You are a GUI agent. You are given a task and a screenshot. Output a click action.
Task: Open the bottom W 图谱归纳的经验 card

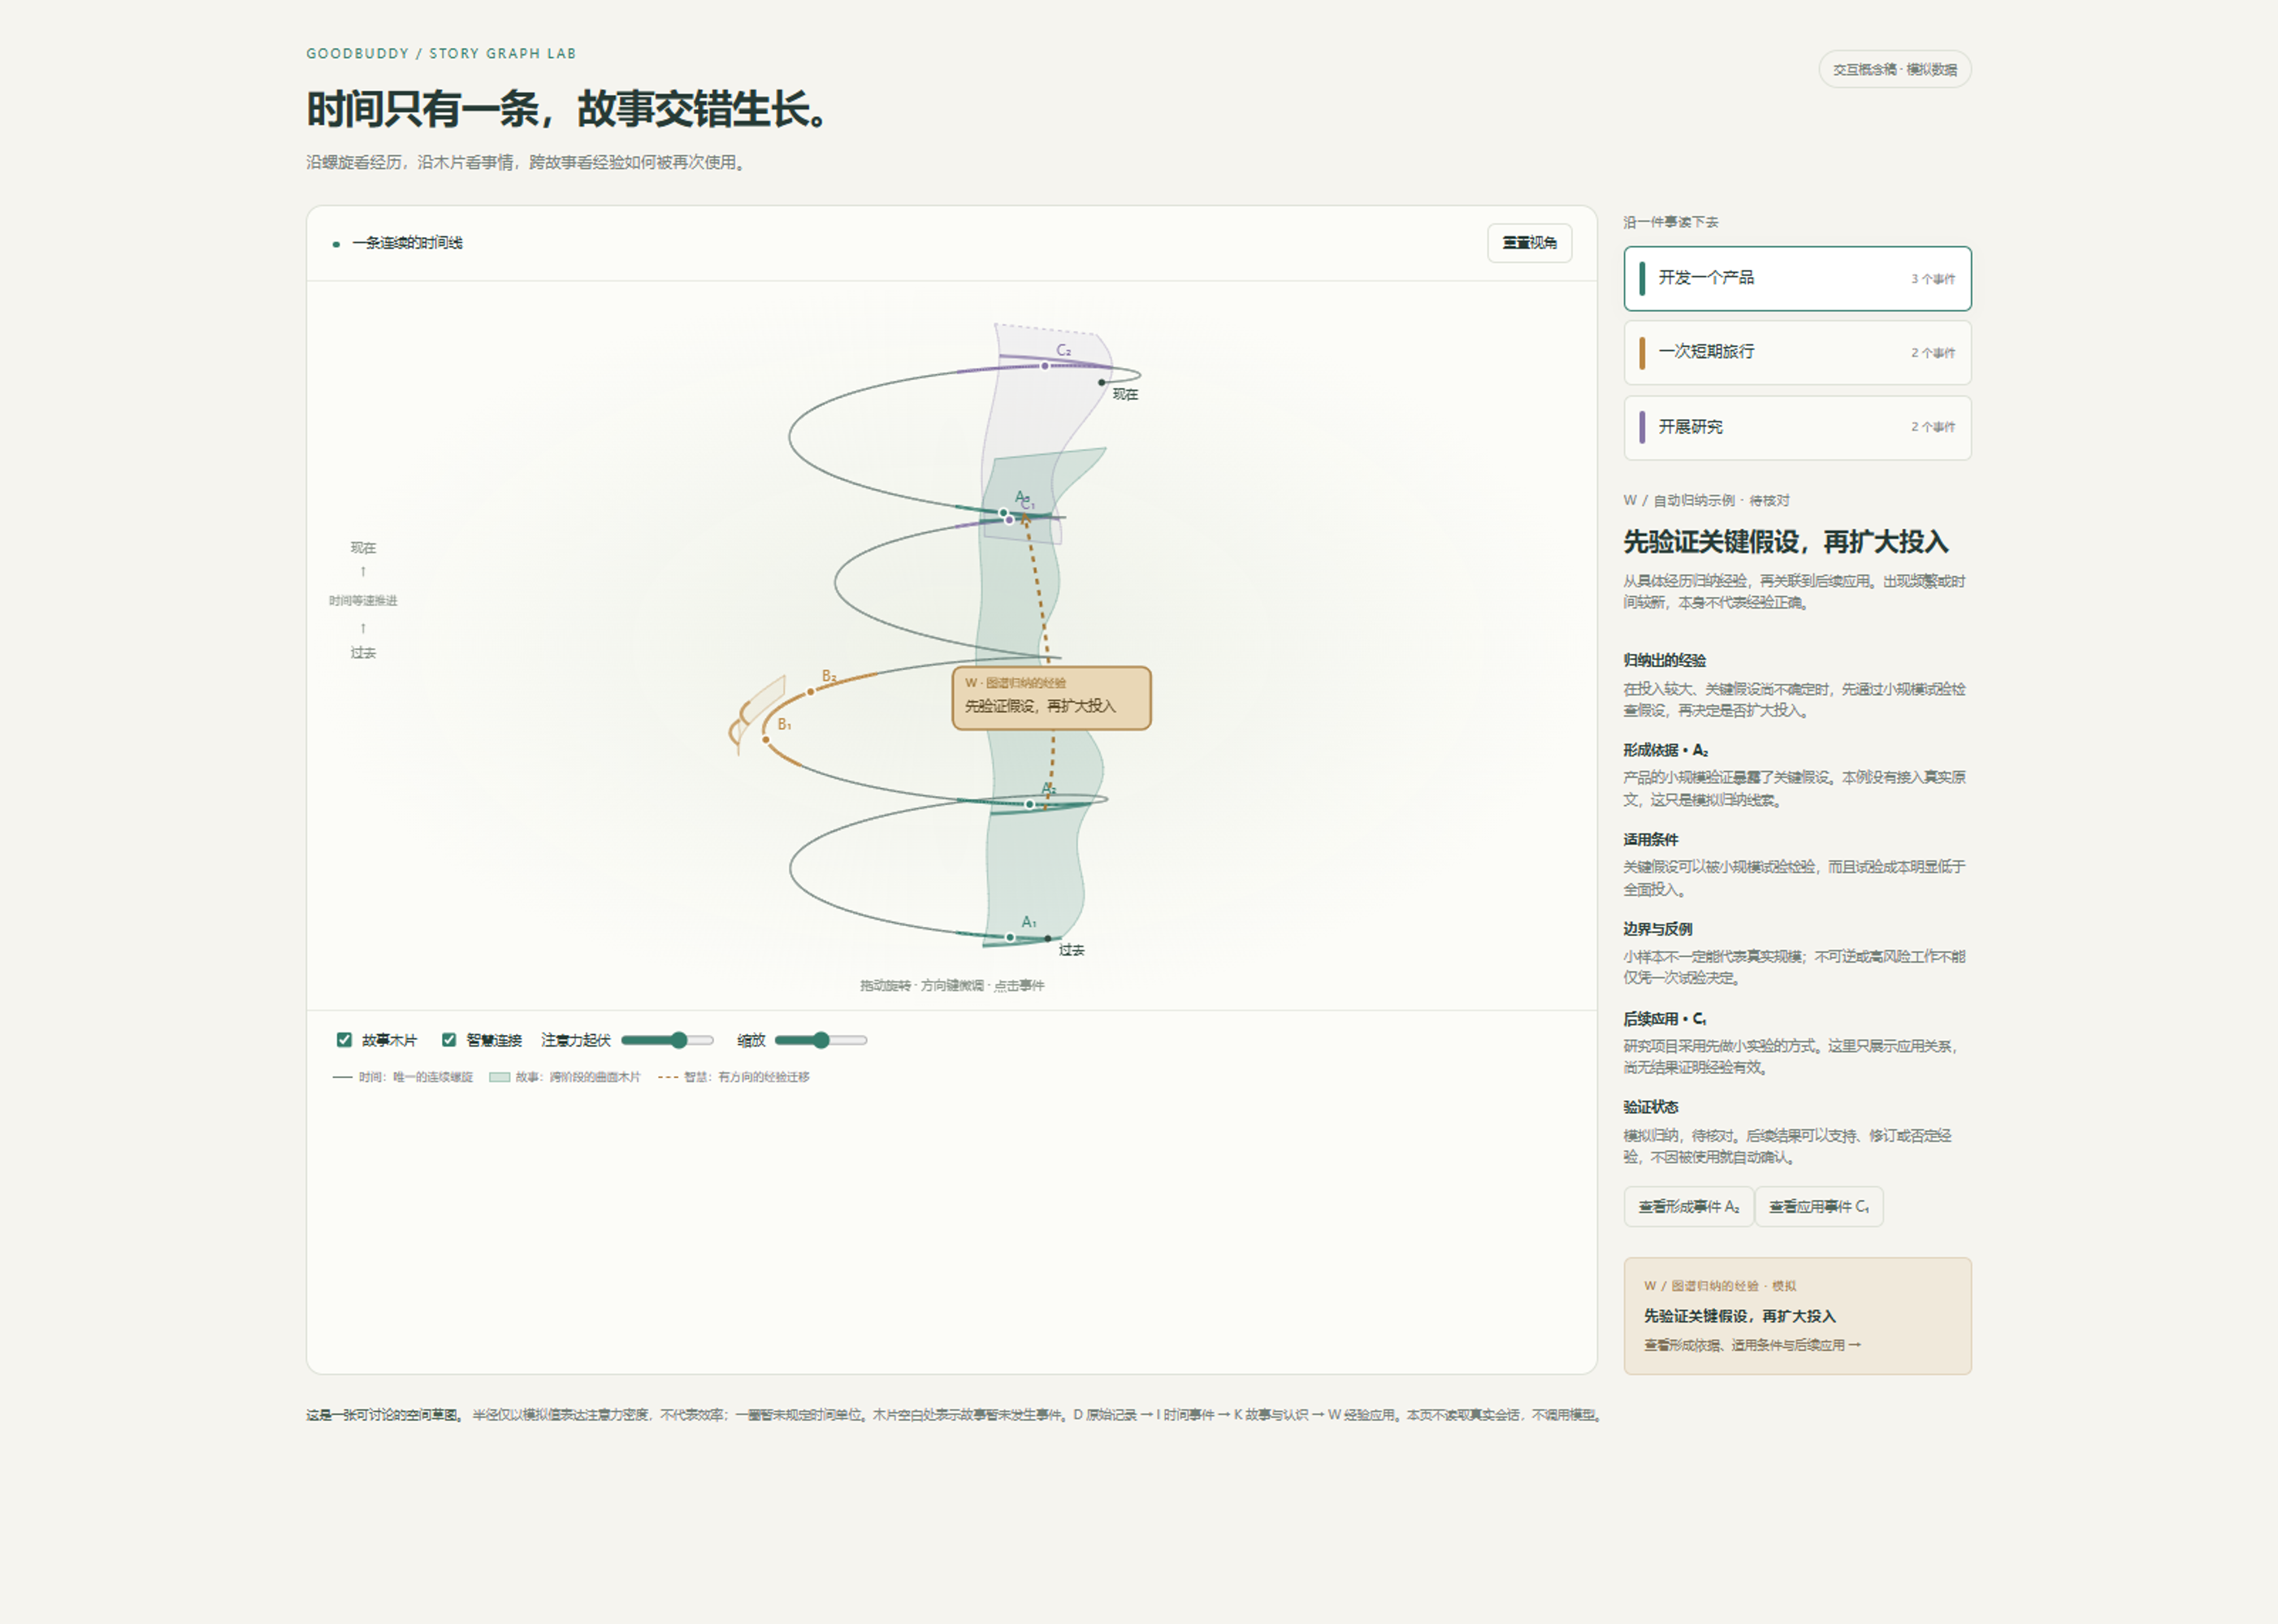coord(1797,1315)
